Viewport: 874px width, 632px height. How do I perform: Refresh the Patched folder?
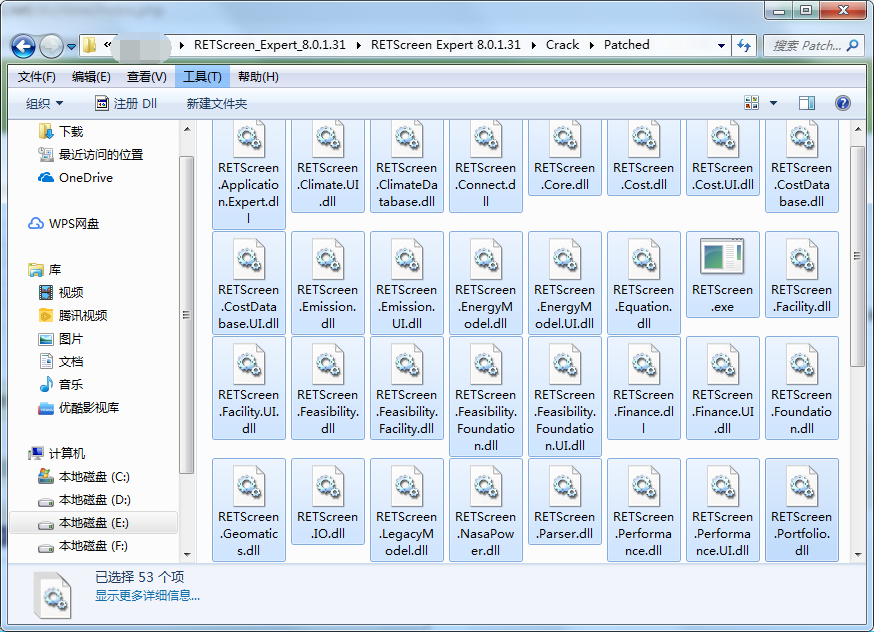tap(744, 46)
